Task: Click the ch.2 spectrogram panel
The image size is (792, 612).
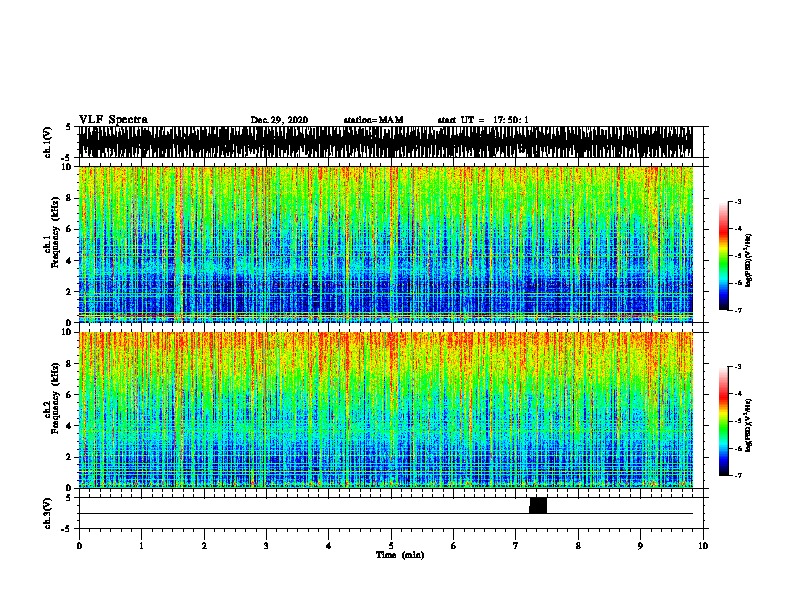Action: point(385,410)
